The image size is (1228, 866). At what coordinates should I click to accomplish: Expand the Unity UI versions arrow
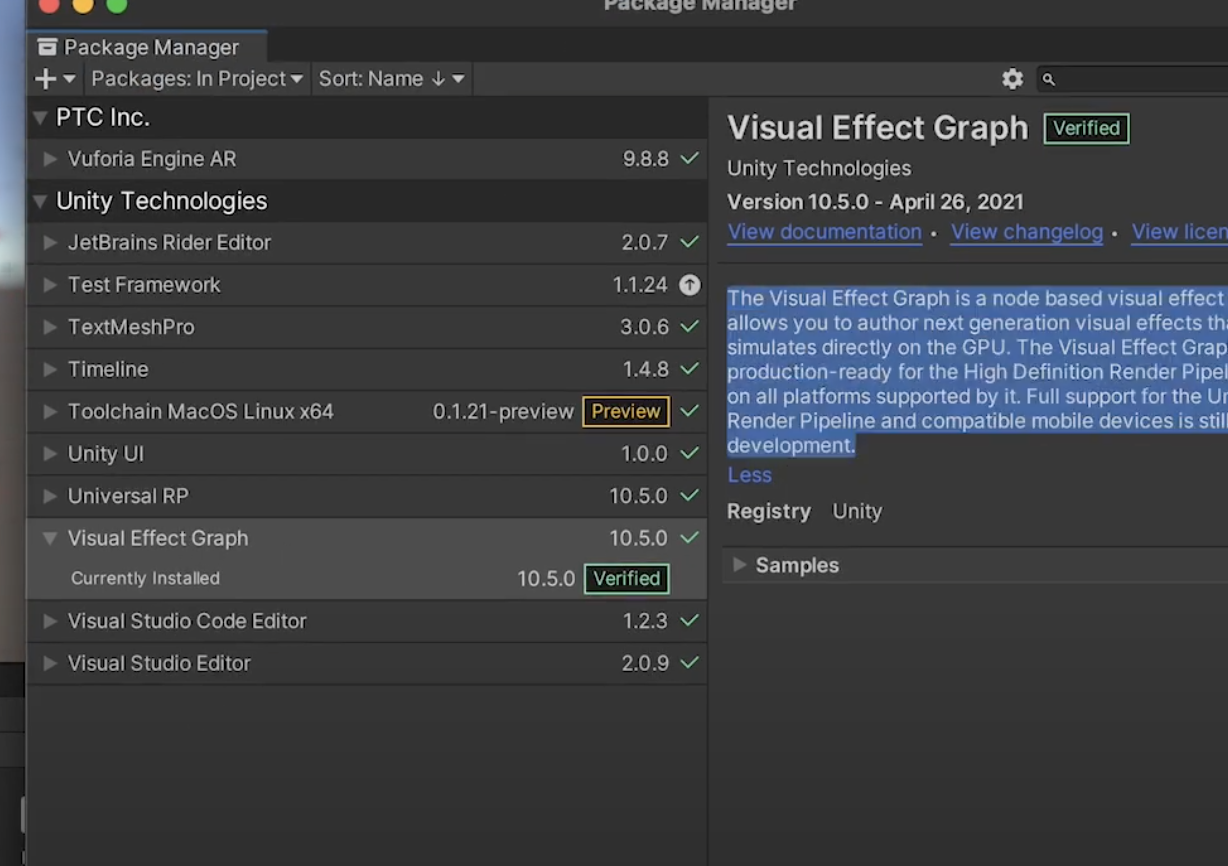49,454
